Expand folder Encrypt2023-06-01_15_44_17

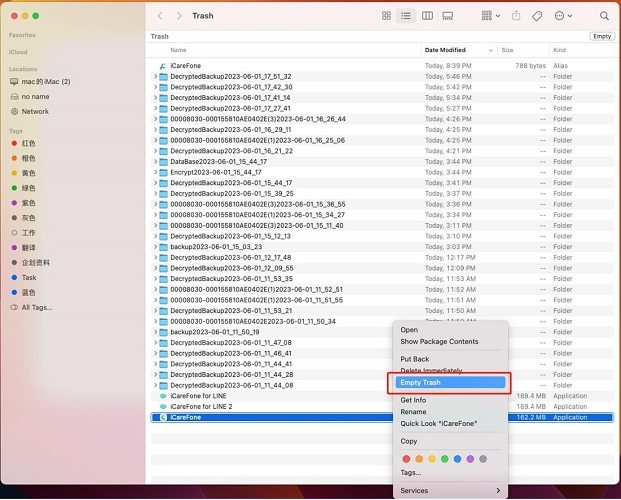155,172
